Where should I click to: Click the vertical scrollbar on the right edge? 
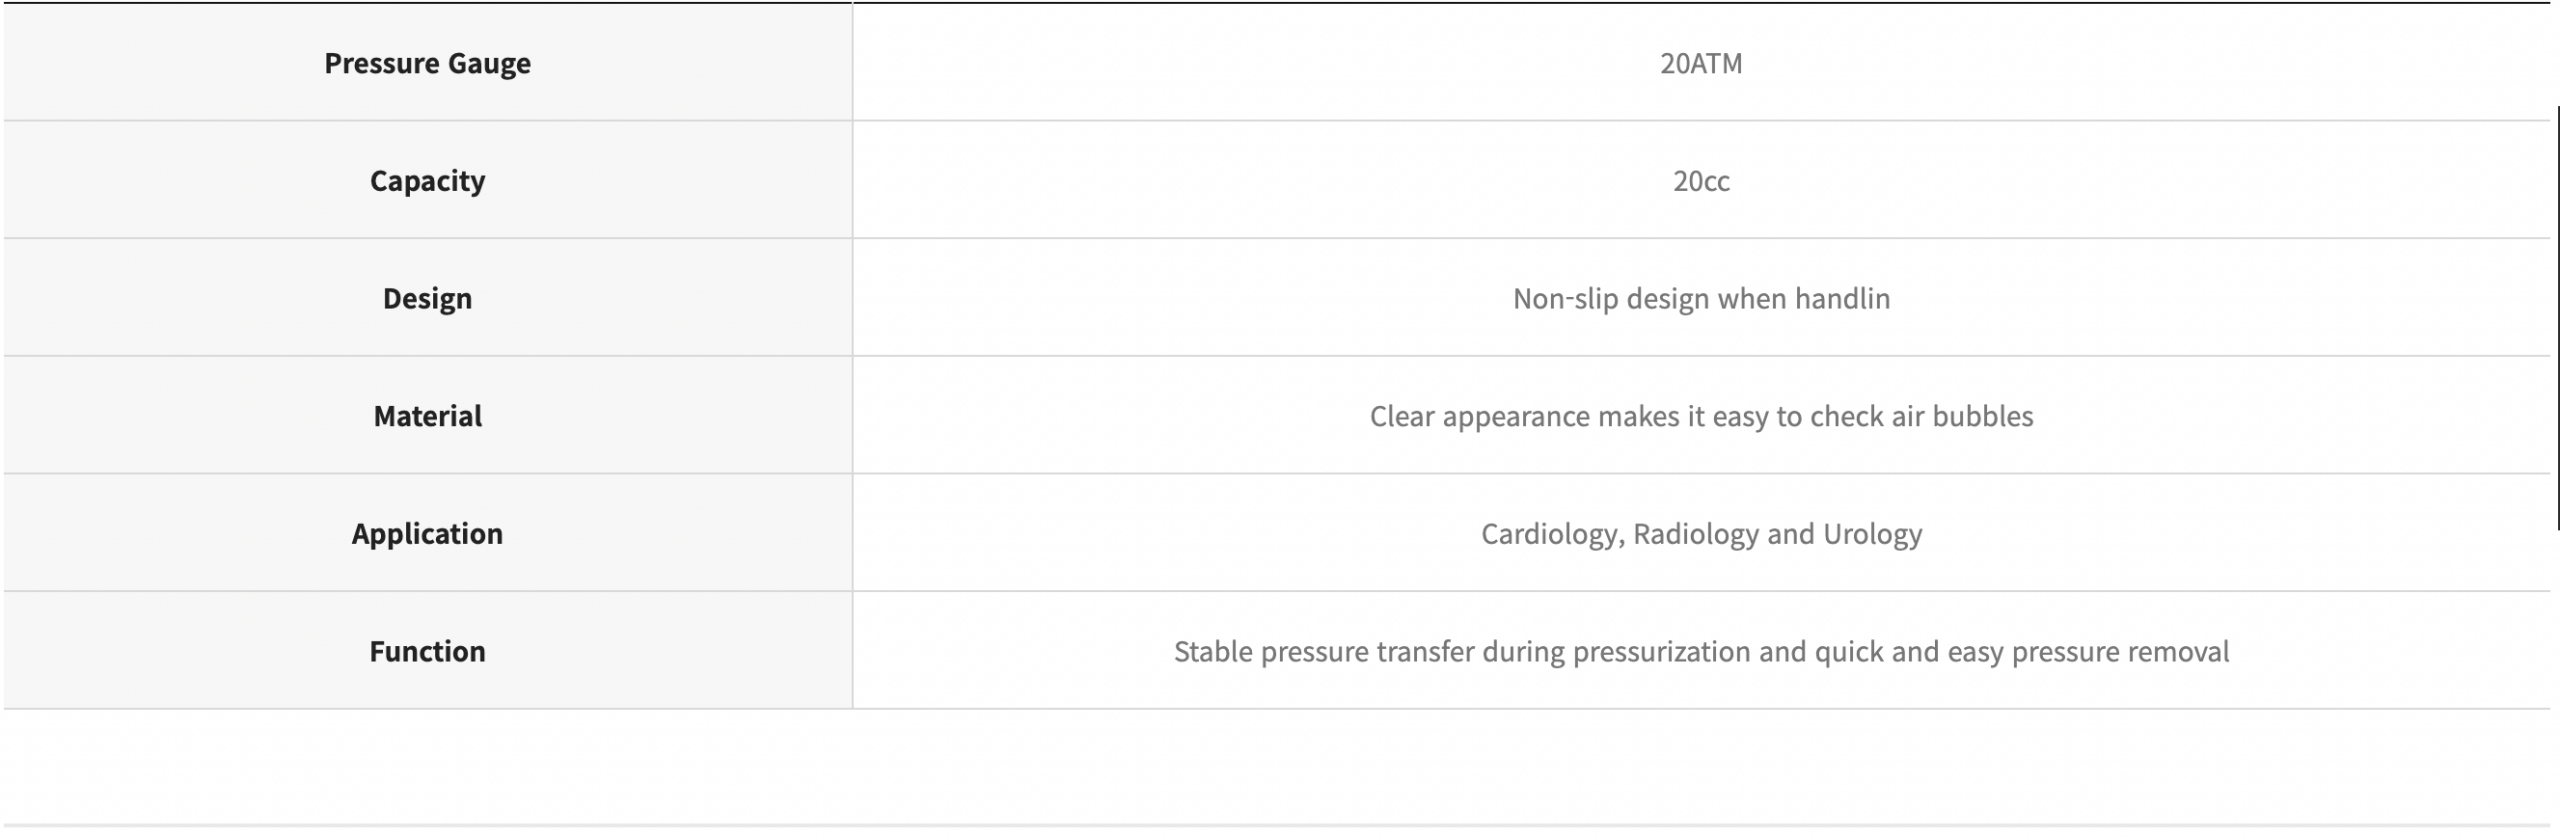coord(2557,318)
